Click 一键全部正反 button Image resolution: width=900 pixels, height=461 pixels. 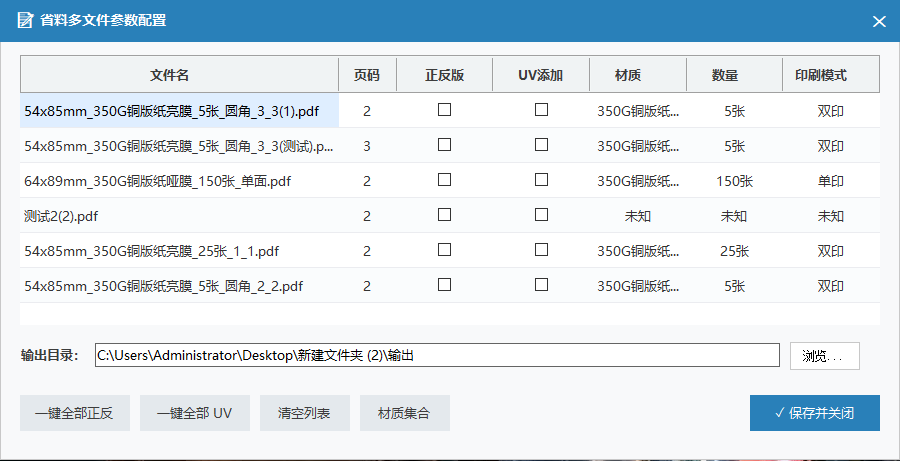click(75, 413)
